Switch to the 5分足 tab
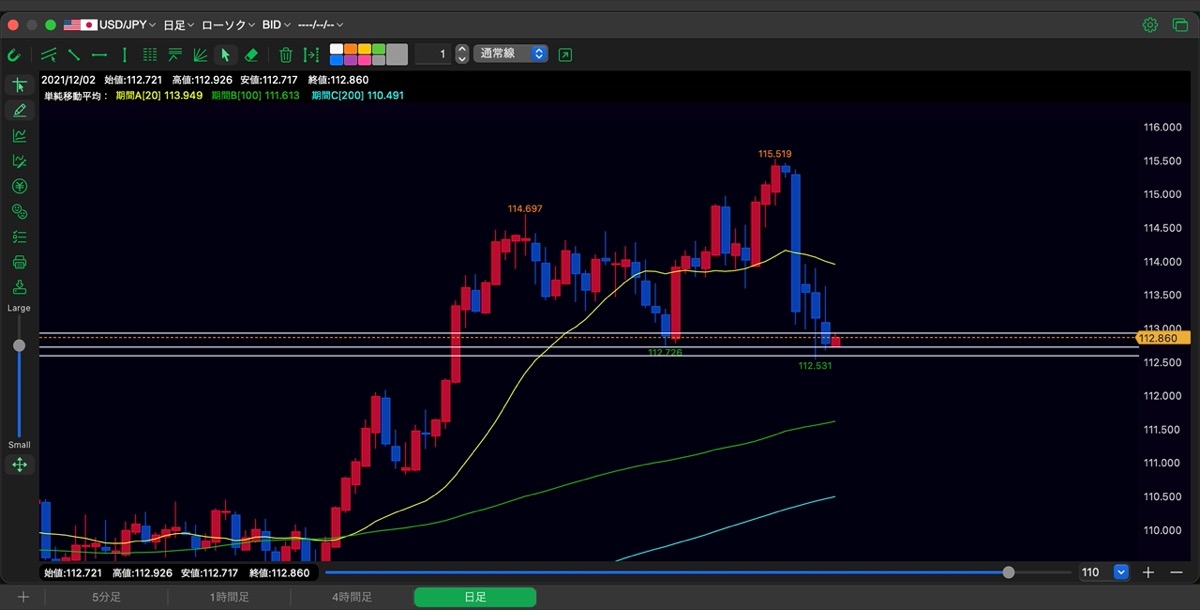The image size is (1200, 610). pyautogui.click(x=107, y=597)
